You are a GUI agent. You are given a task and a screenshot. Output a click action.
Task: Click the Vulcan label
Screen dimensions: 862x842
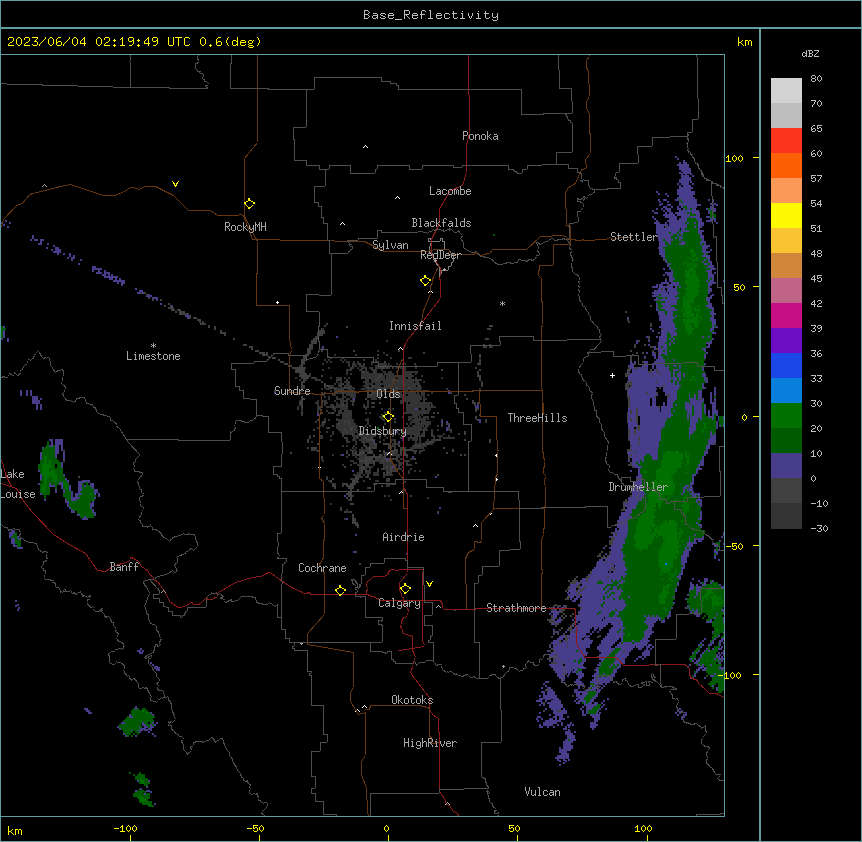pos(543,792)
